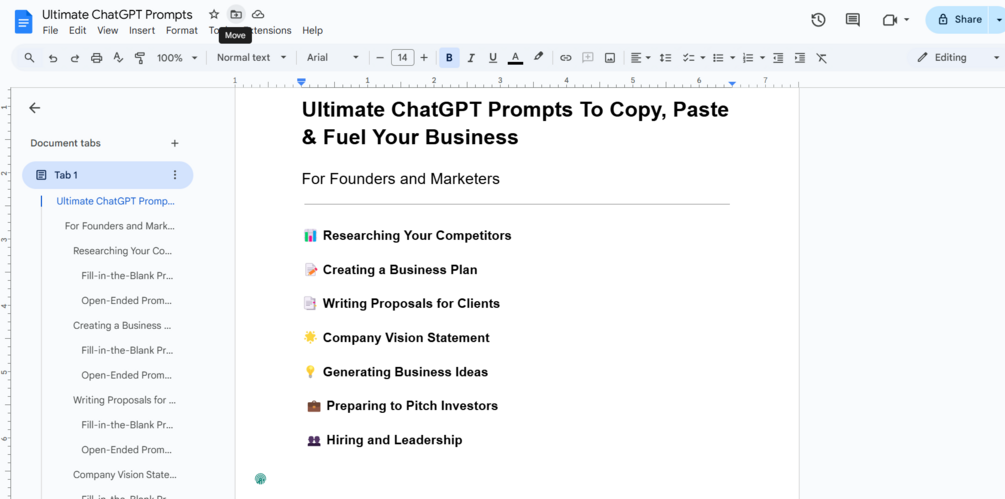
Task: Open the text alignment dropdown
Action: click(640, 58)
